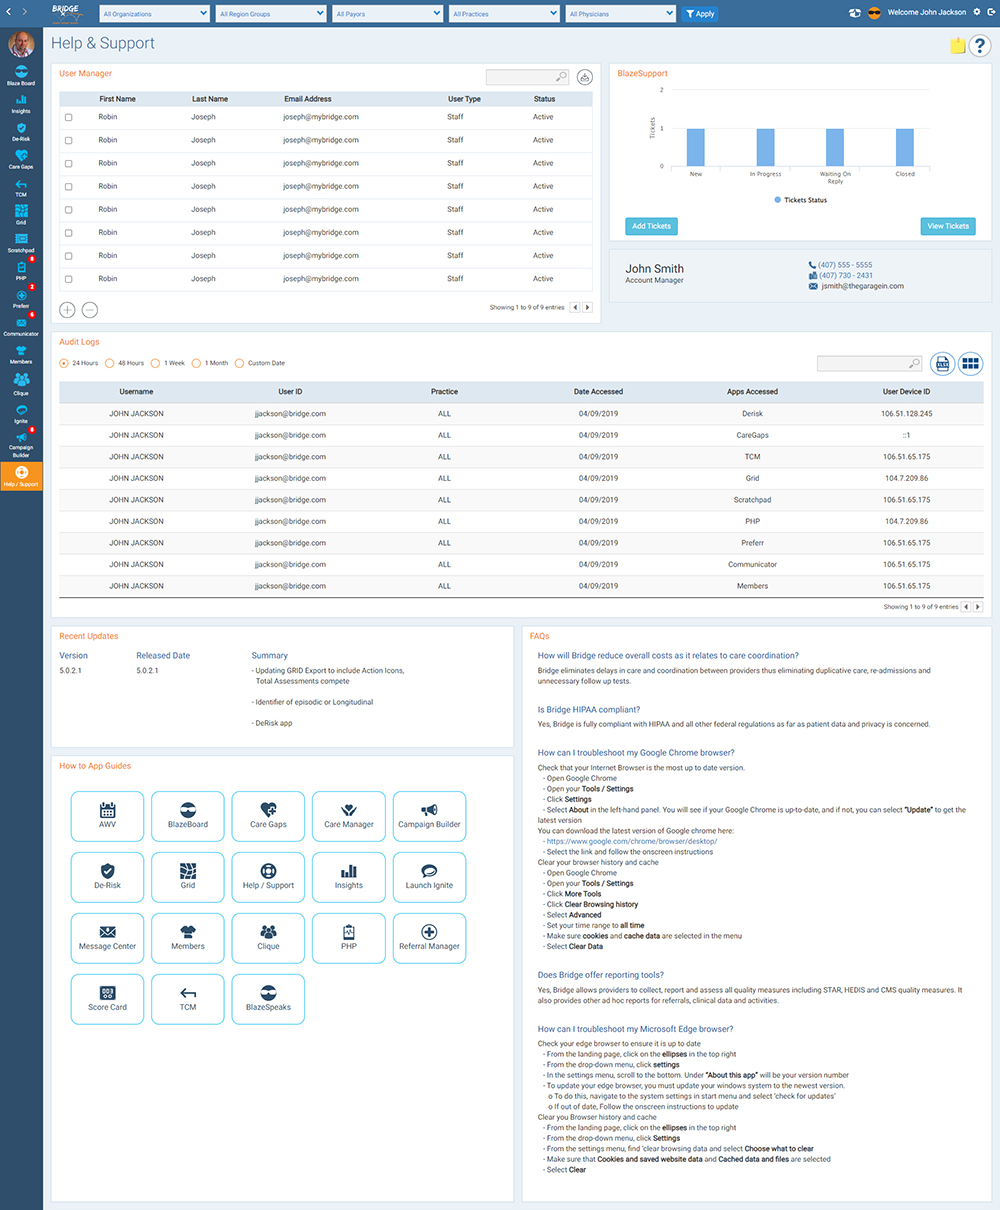Select Help / Support sidebar item
Screen dimensions: 1000x1210
pyautogui.click(x=21, y=477)
